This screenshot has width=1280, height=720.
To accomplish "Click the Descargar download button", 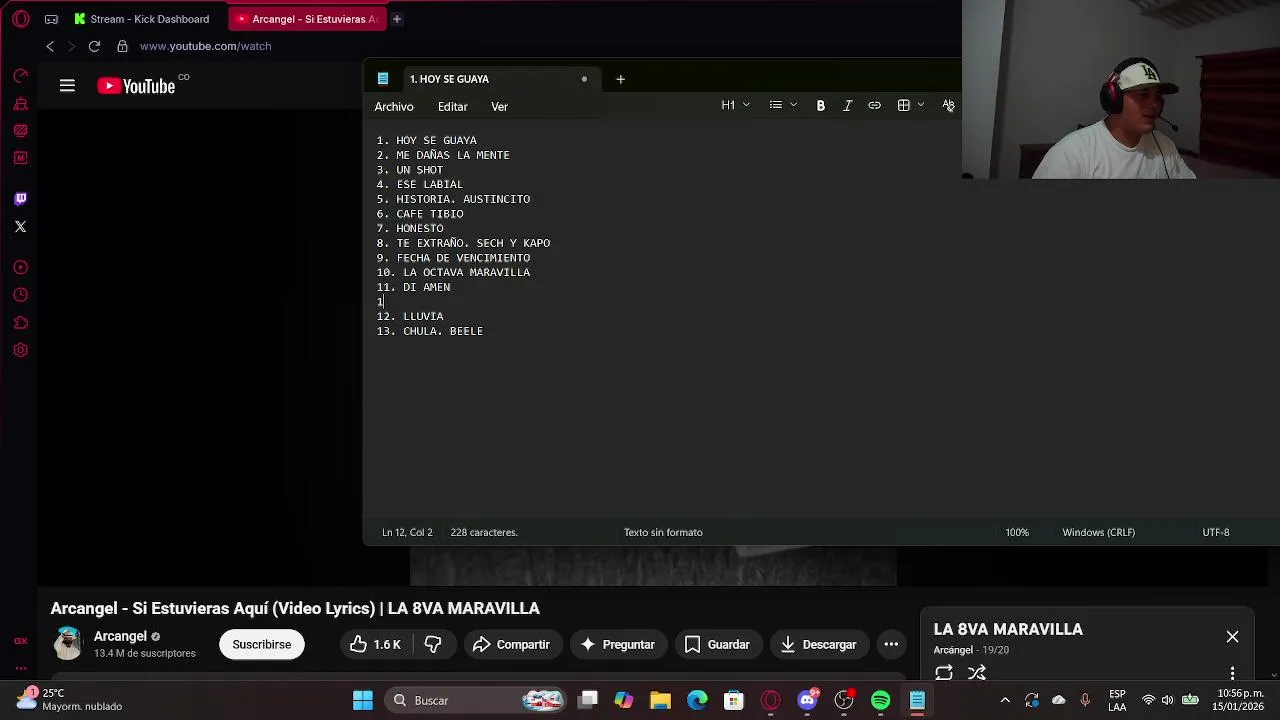I will coord(818,644).
